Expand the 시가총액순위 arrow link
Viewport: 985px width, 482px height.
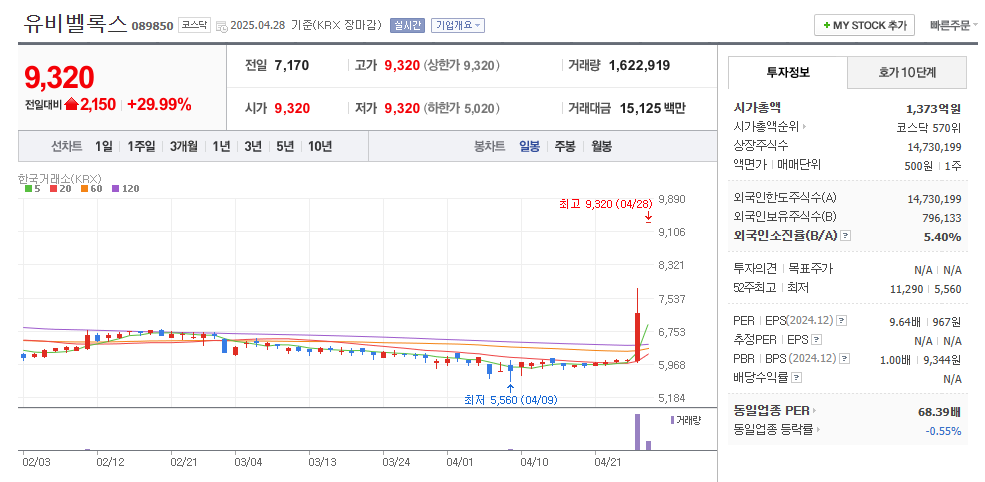(804, 127)
